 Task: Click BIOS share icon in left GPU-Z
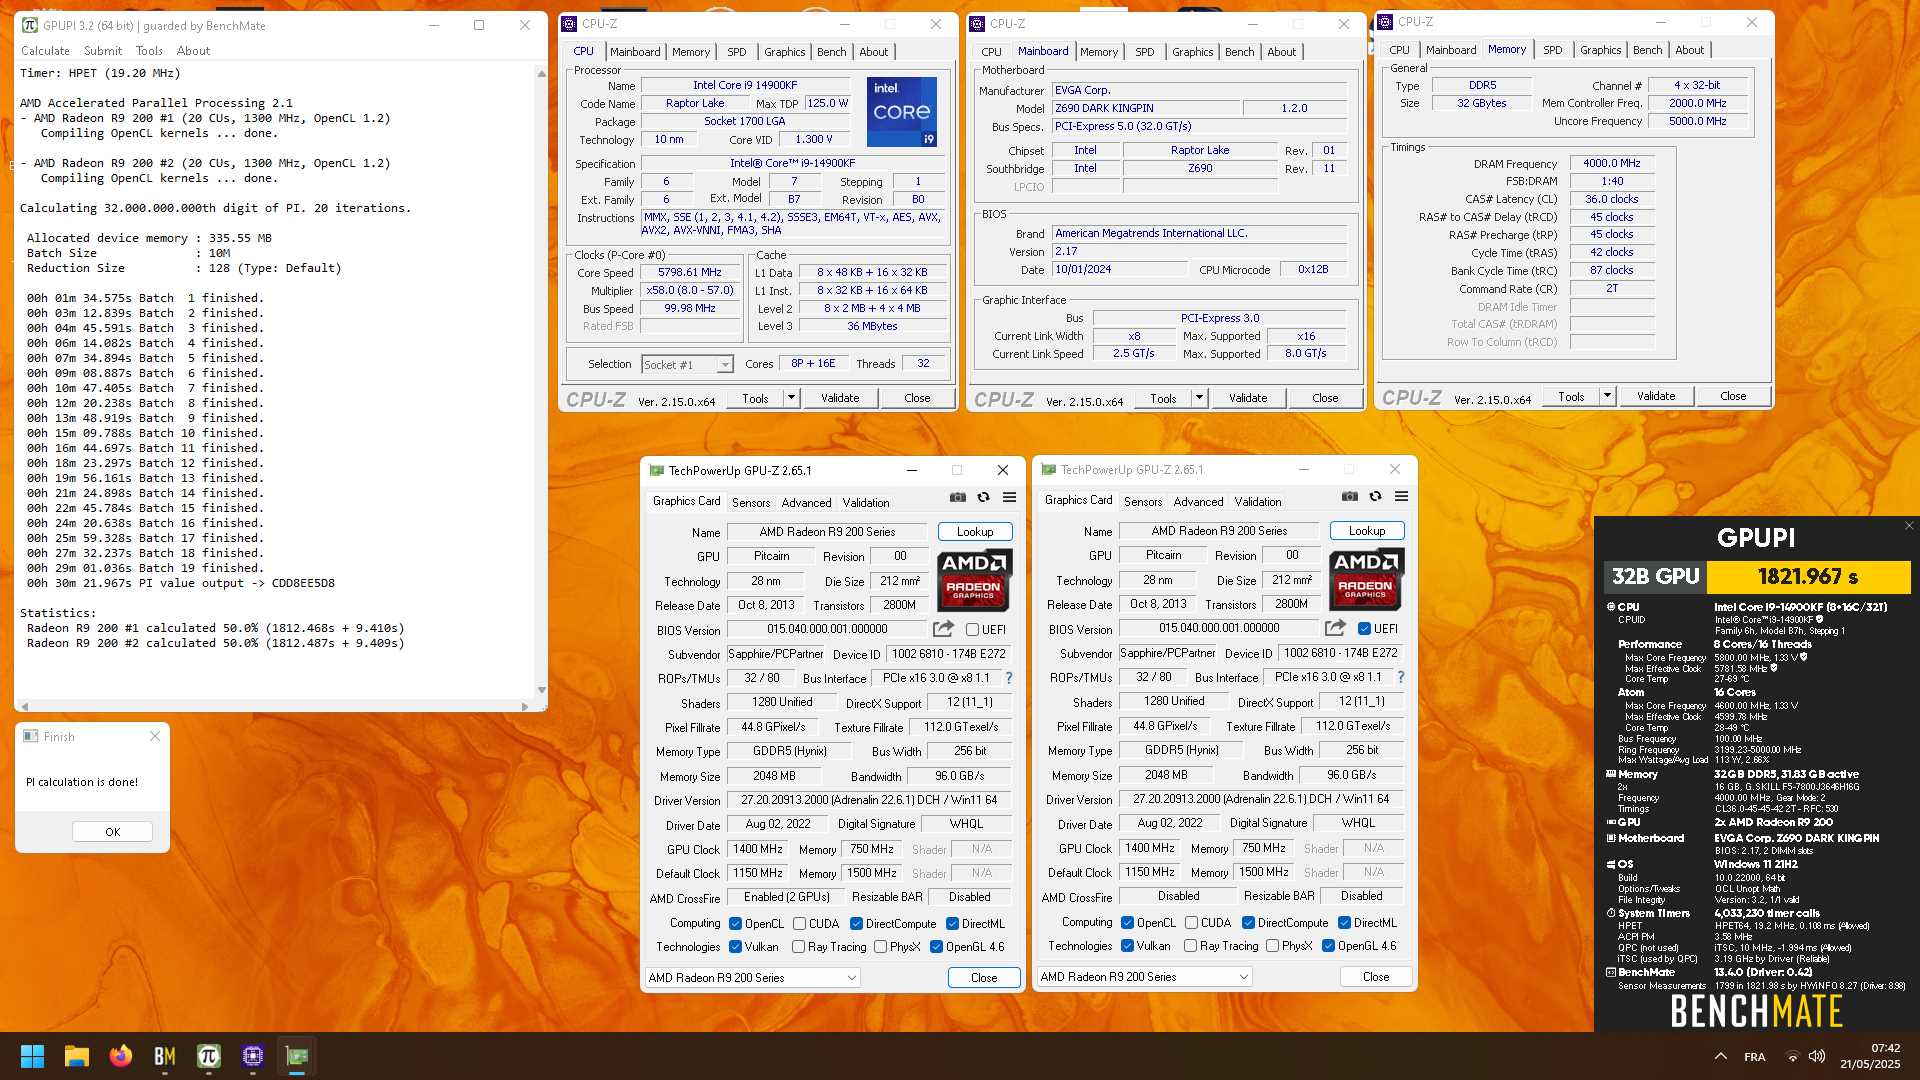pos(943,629)
